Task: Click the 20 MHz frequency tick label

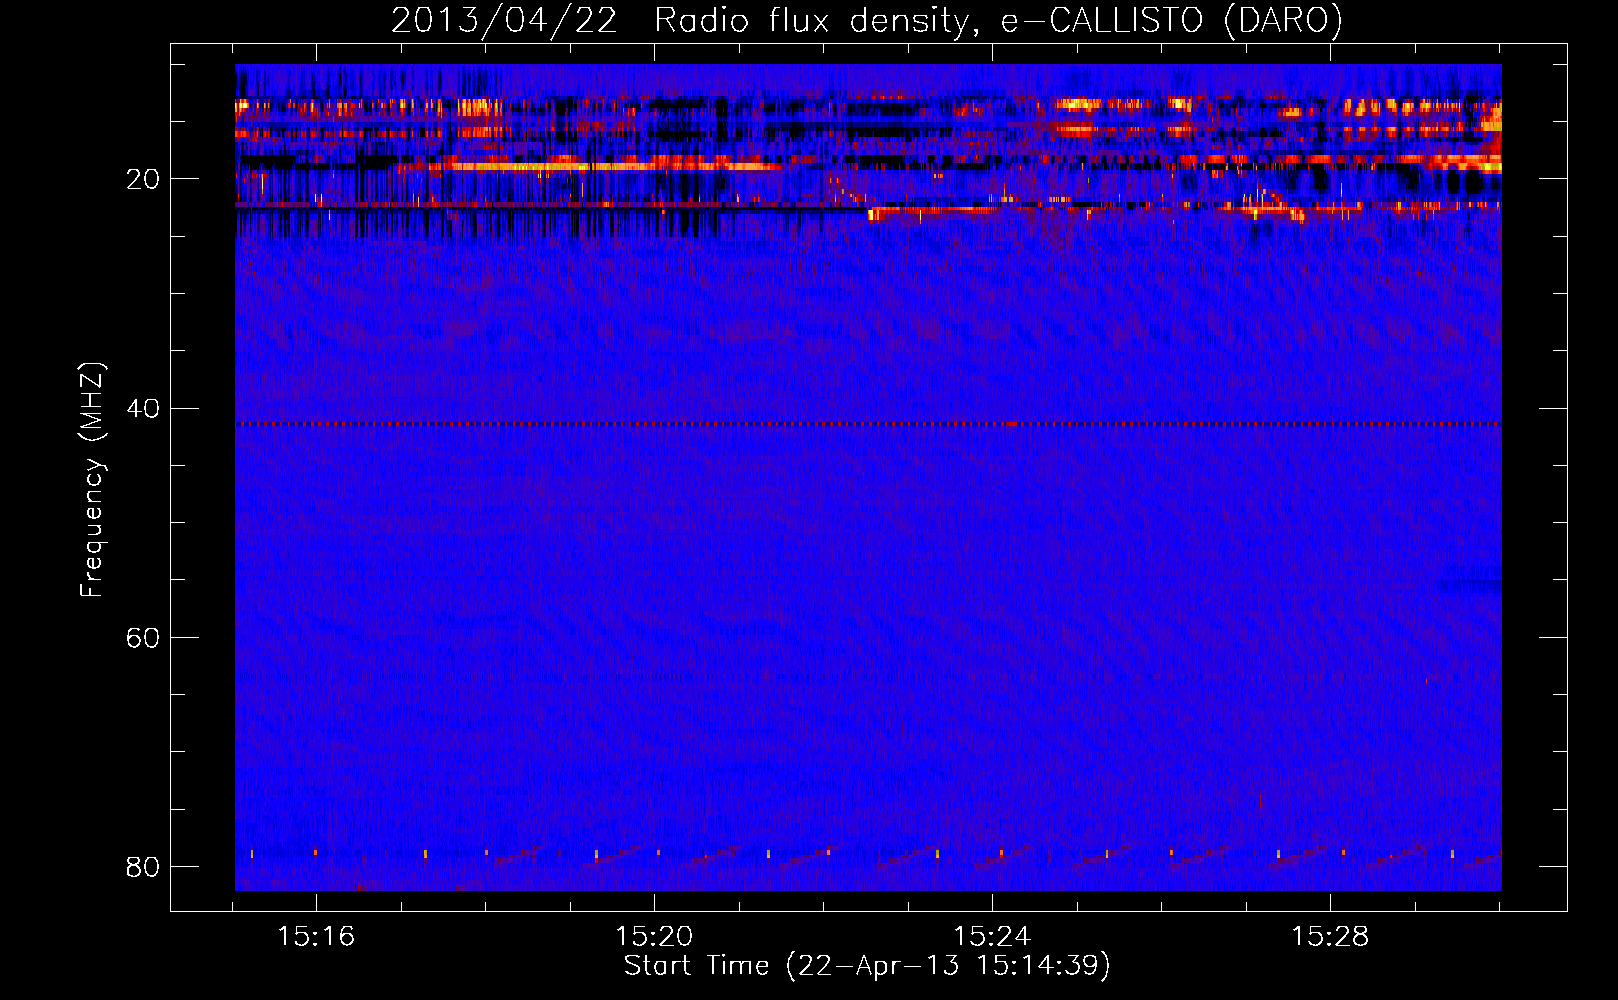Action: pyautogui.click(x=143, y=179)
